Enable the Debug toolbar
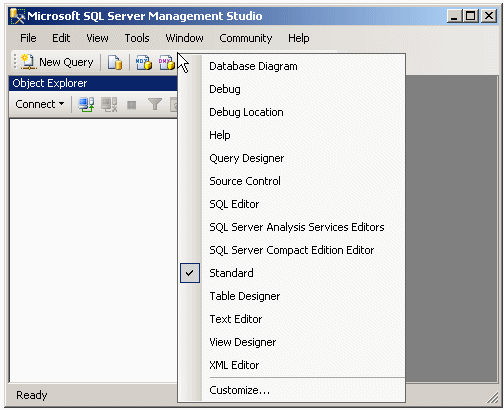The height and width of the screenshot is (410, 504). coord(292,89)
